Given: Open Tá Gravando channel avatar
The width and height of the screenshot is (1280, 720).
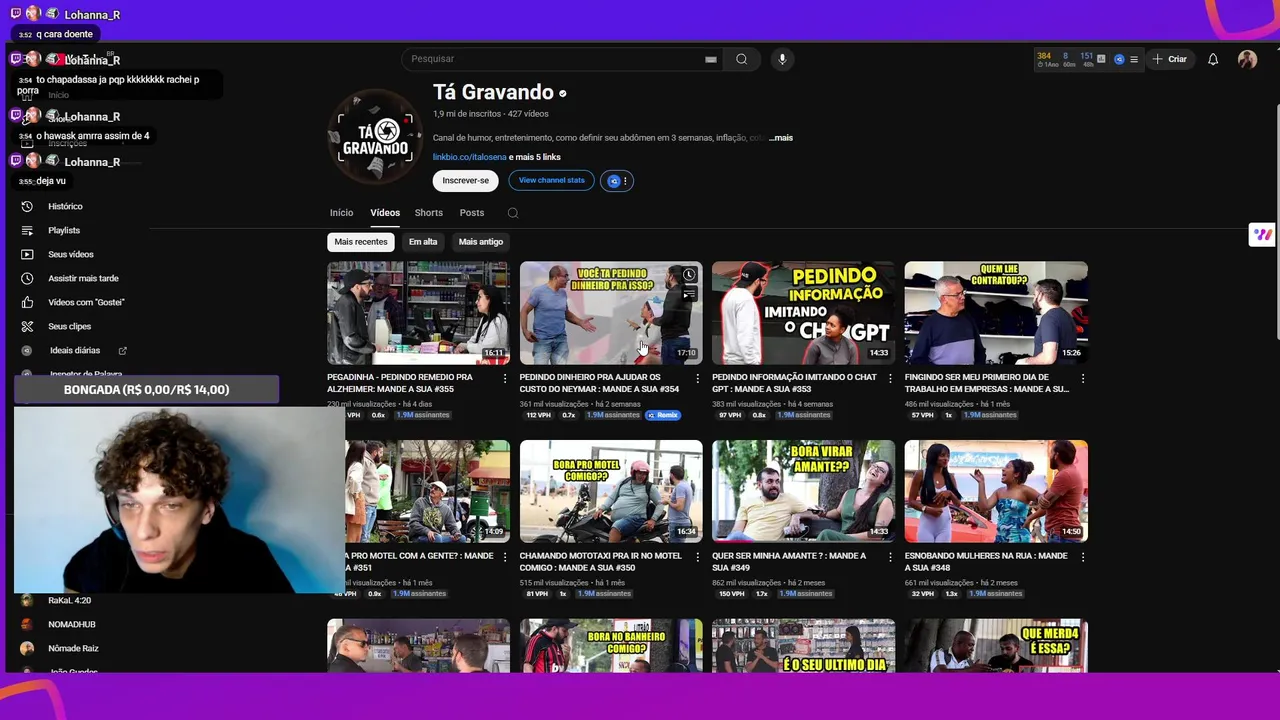Looking at the screenshot, I should 375,137.
